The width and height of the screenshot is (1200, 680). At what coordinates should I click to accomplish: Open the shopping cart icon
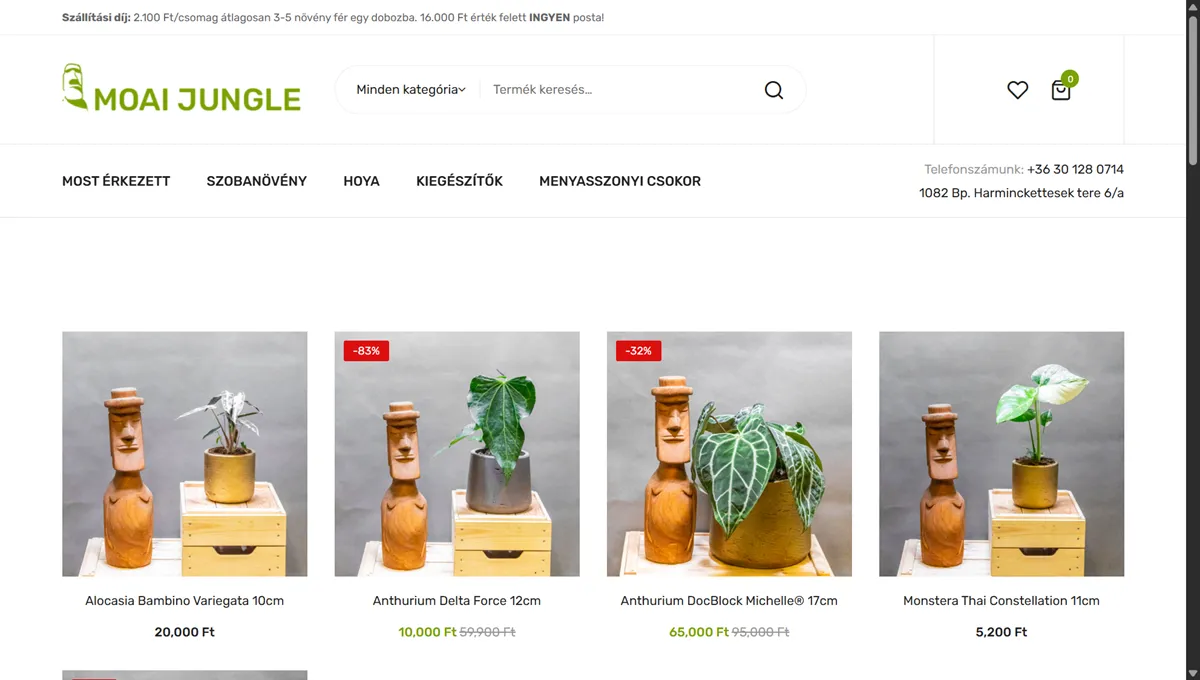(1061, 91)
